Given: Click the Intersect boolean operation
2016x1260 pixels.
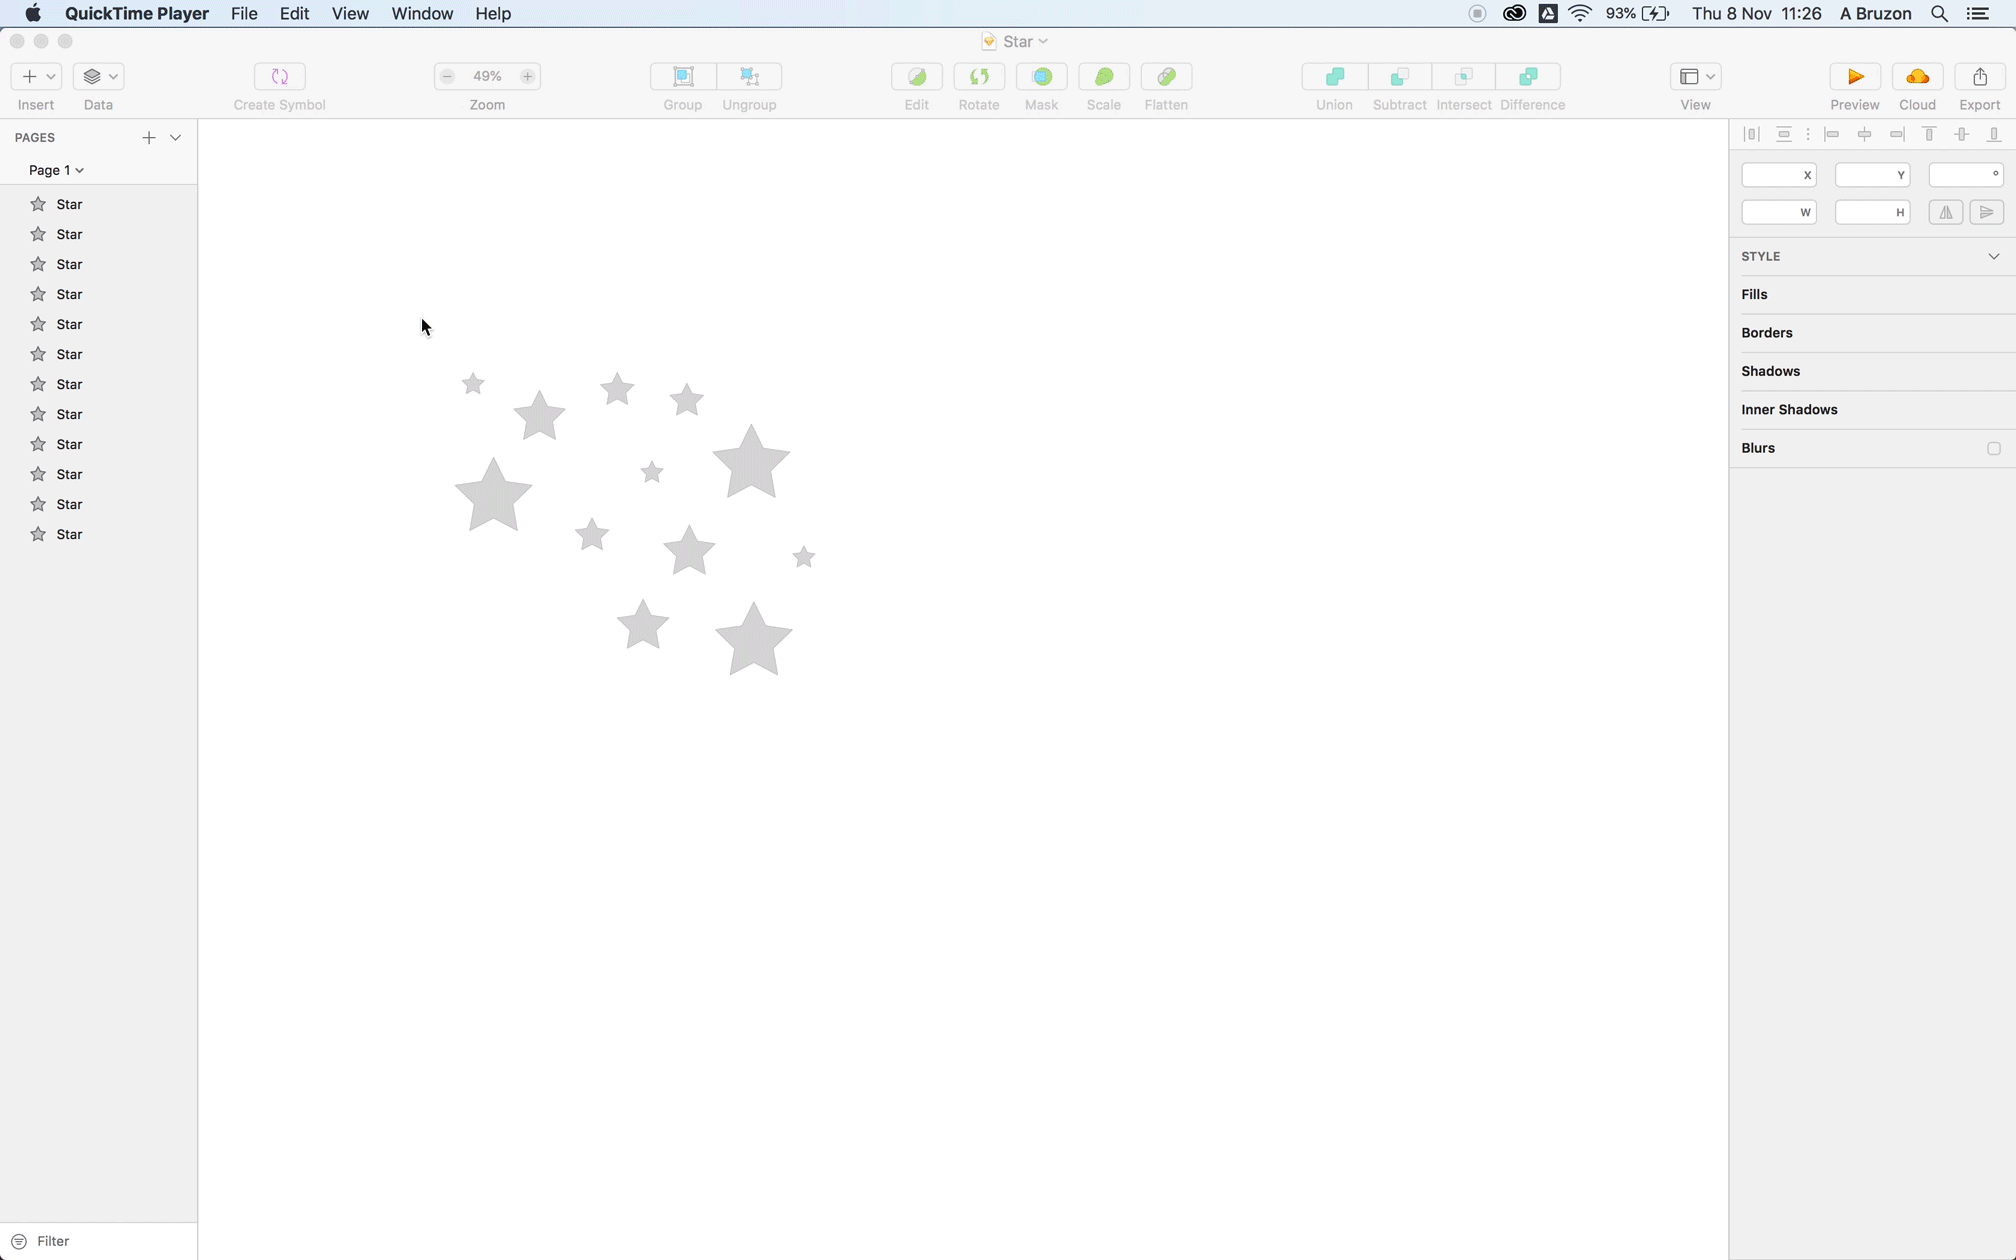Looking at the screenshot, I should click(1463, 77).
